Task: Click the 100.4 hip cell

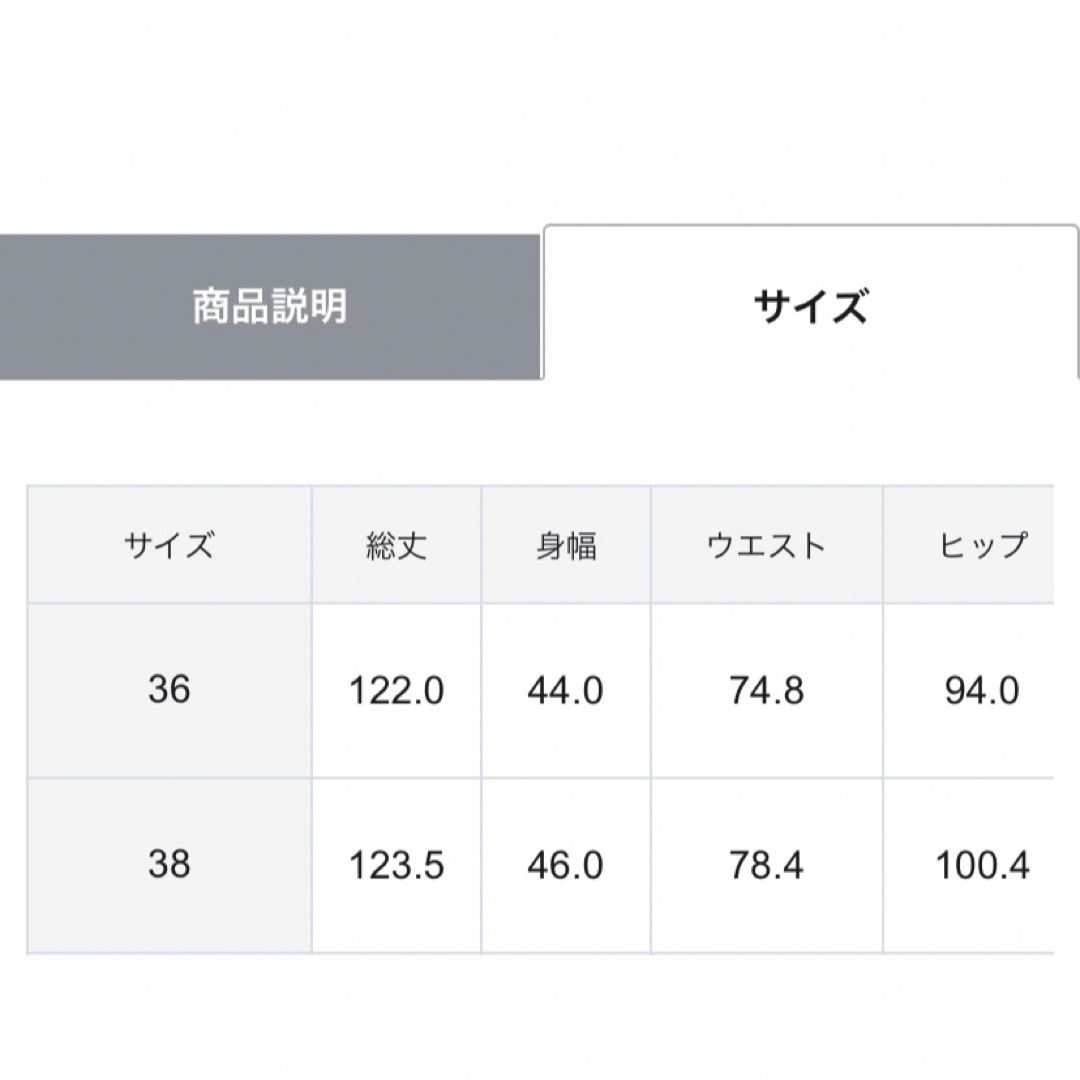Action: tap(969, 866)
